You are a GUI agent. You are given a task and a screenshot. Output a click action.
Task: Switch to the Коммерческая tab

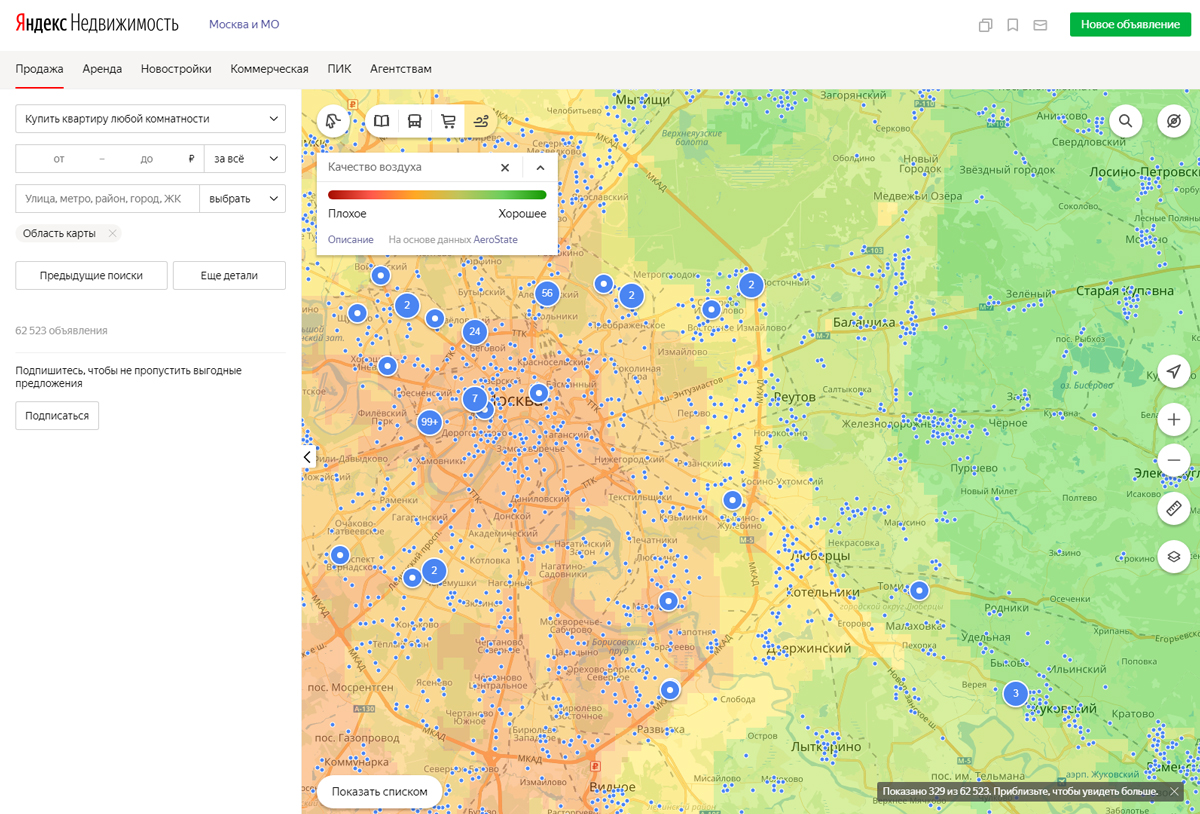pos(269,69)
